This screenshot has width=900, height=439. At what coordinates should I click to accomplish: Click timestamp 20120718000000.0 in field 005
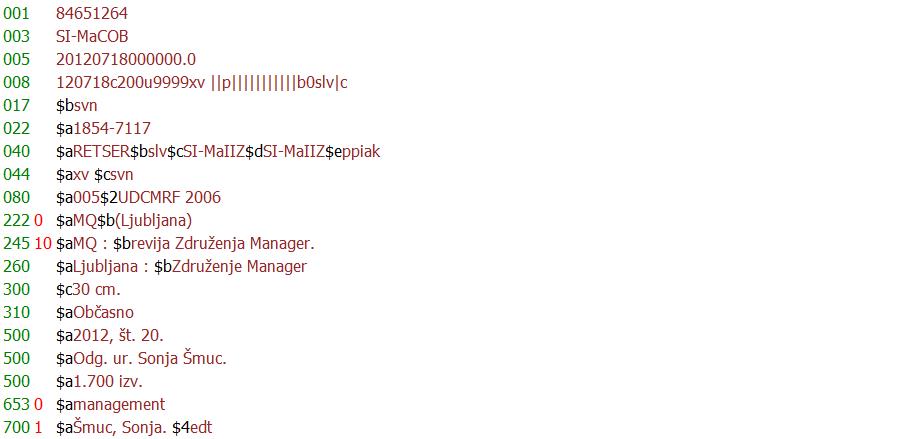tap(126, 60)
